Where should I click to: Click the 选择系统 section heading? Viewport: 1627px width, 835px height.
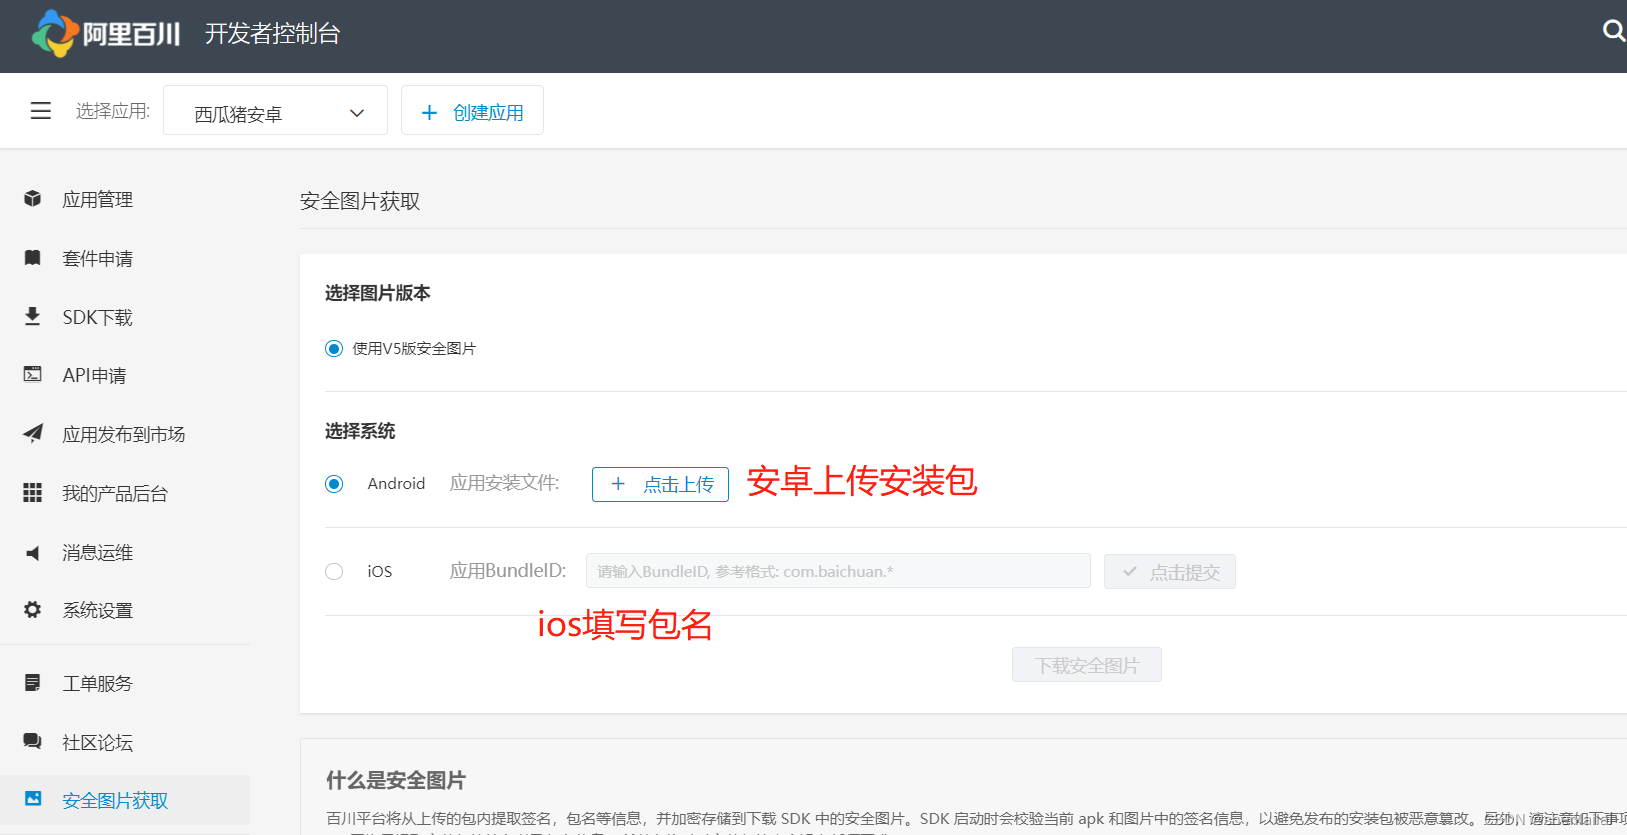pos(360,431)
